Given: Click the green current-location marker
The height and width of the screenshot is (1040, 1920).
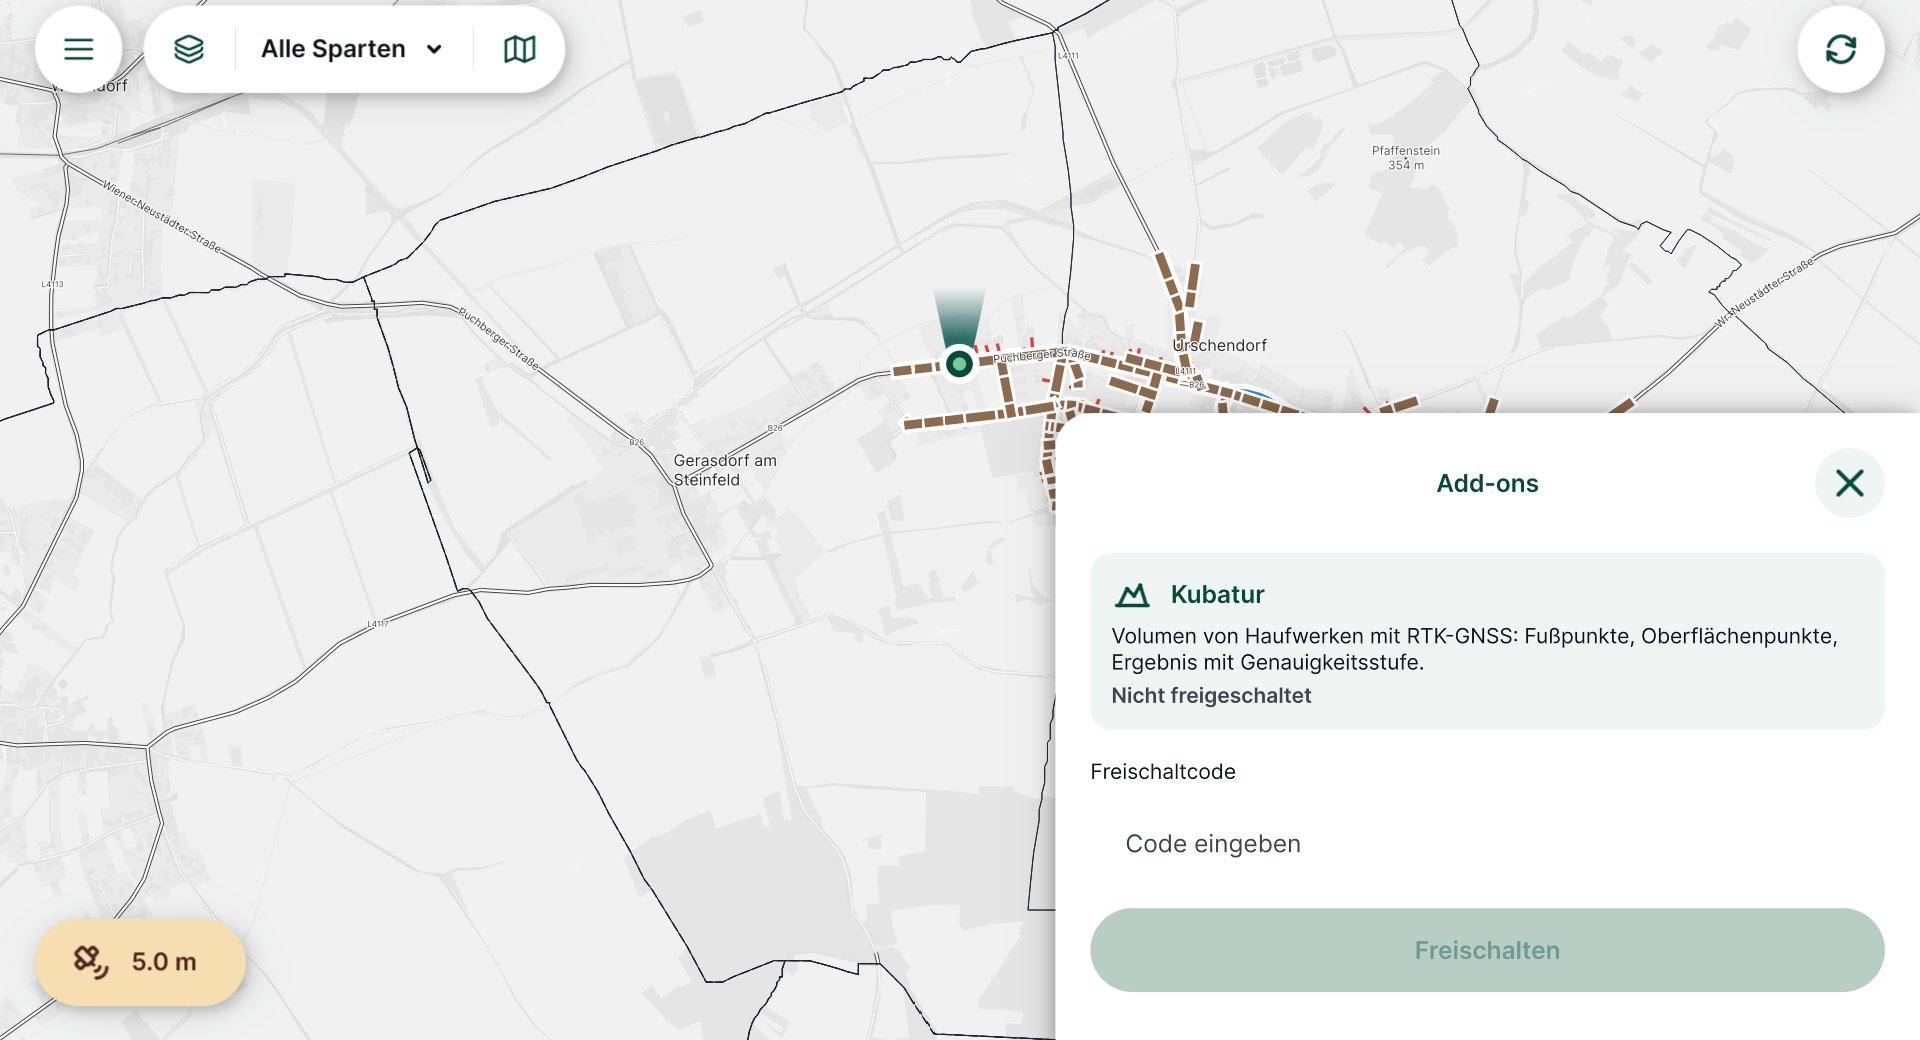Looking at the screenshot, I should tap(959, 363).
